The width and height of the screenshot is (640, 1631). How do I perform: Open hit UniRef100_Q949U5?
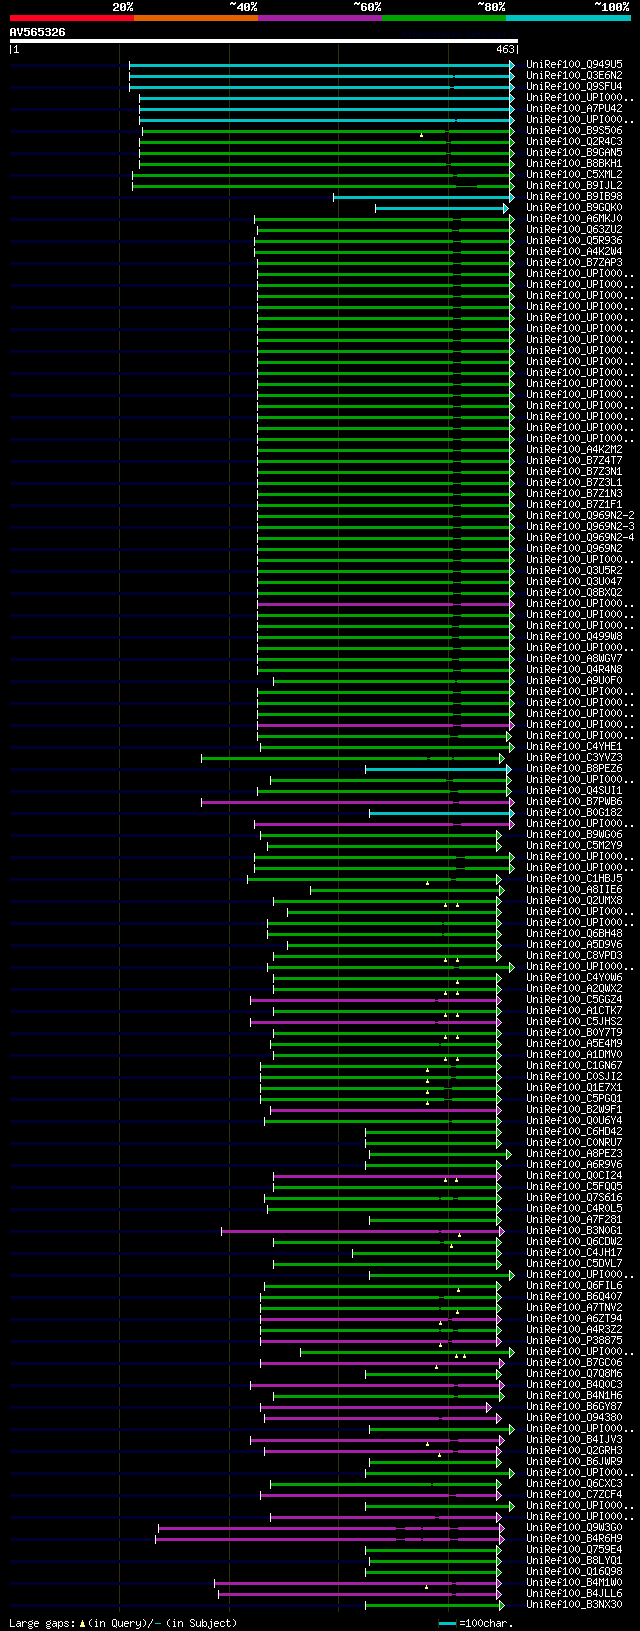(x=574, y=64)
